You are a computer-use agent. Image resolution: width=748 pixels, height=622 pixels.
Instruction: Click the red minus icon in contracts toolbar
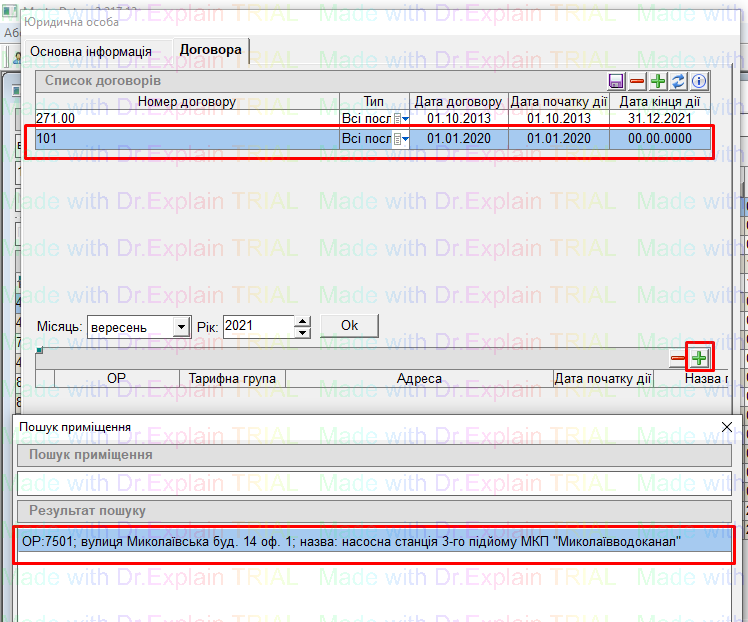tap(638, 82)
